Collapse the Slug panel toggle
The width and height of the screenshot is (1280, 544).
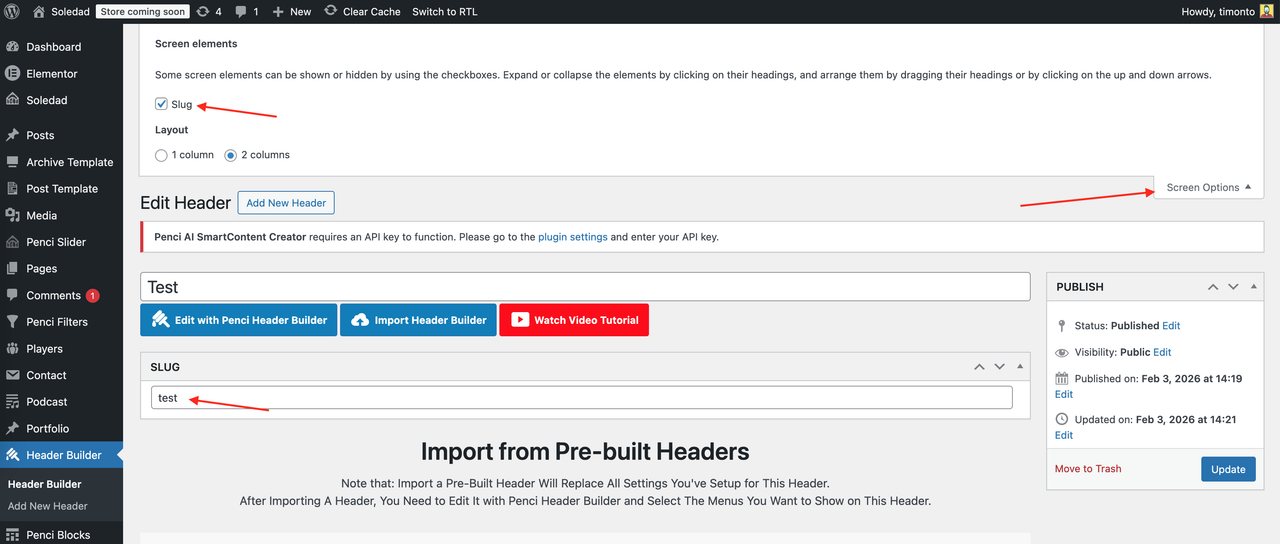(x=1020, y=367)
